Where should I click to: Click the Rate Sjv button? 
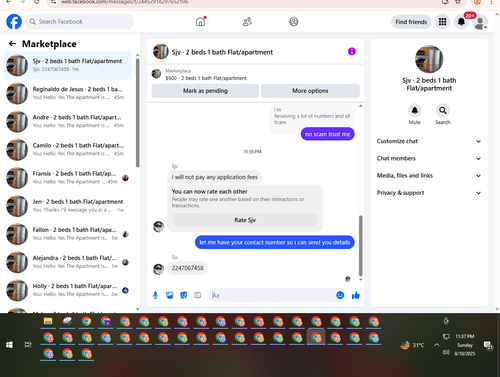click(x=245, y=220)
